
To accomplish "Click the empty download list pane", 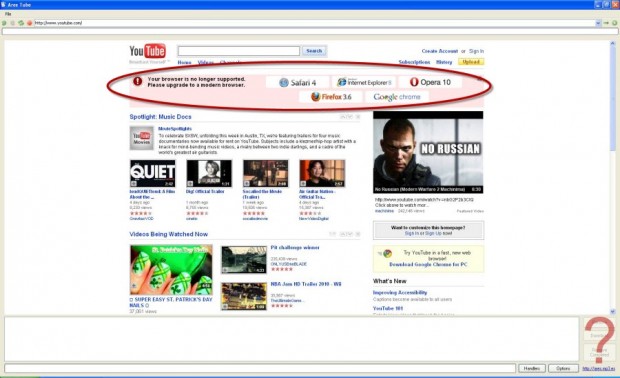I will [292, 339].
